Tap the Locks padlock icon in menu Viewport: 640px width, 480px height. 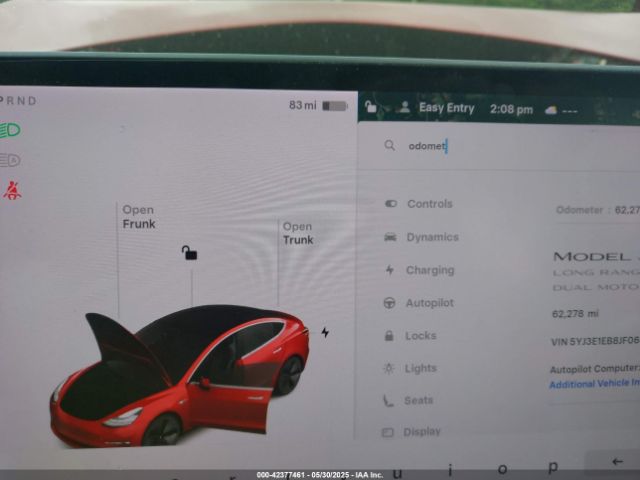(x=389, y=336)
